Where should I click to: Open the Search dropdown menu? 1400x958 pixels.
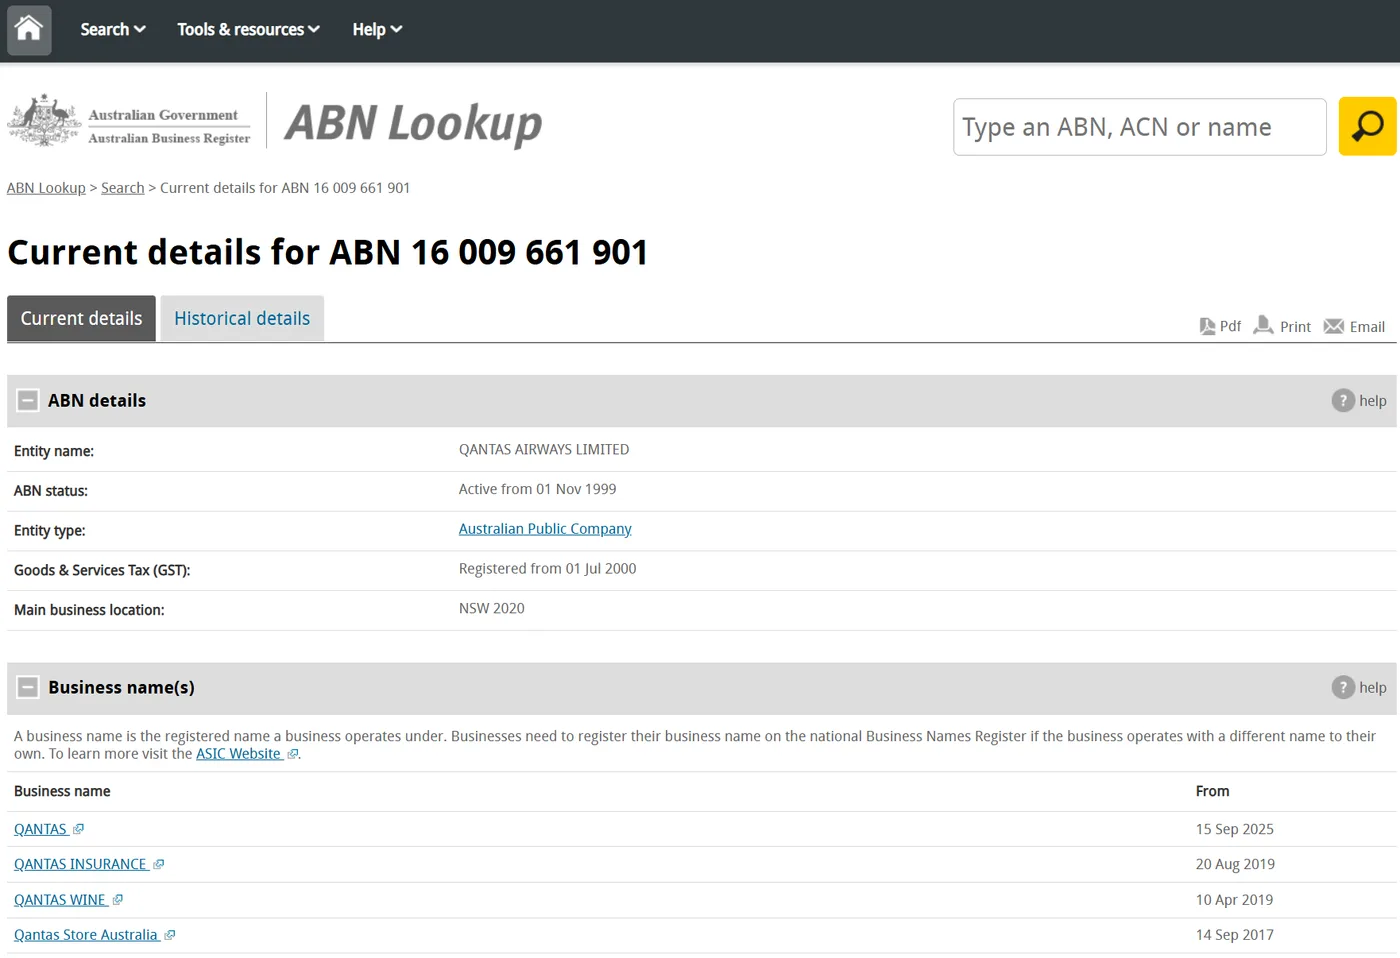click(x=113, y=29)
